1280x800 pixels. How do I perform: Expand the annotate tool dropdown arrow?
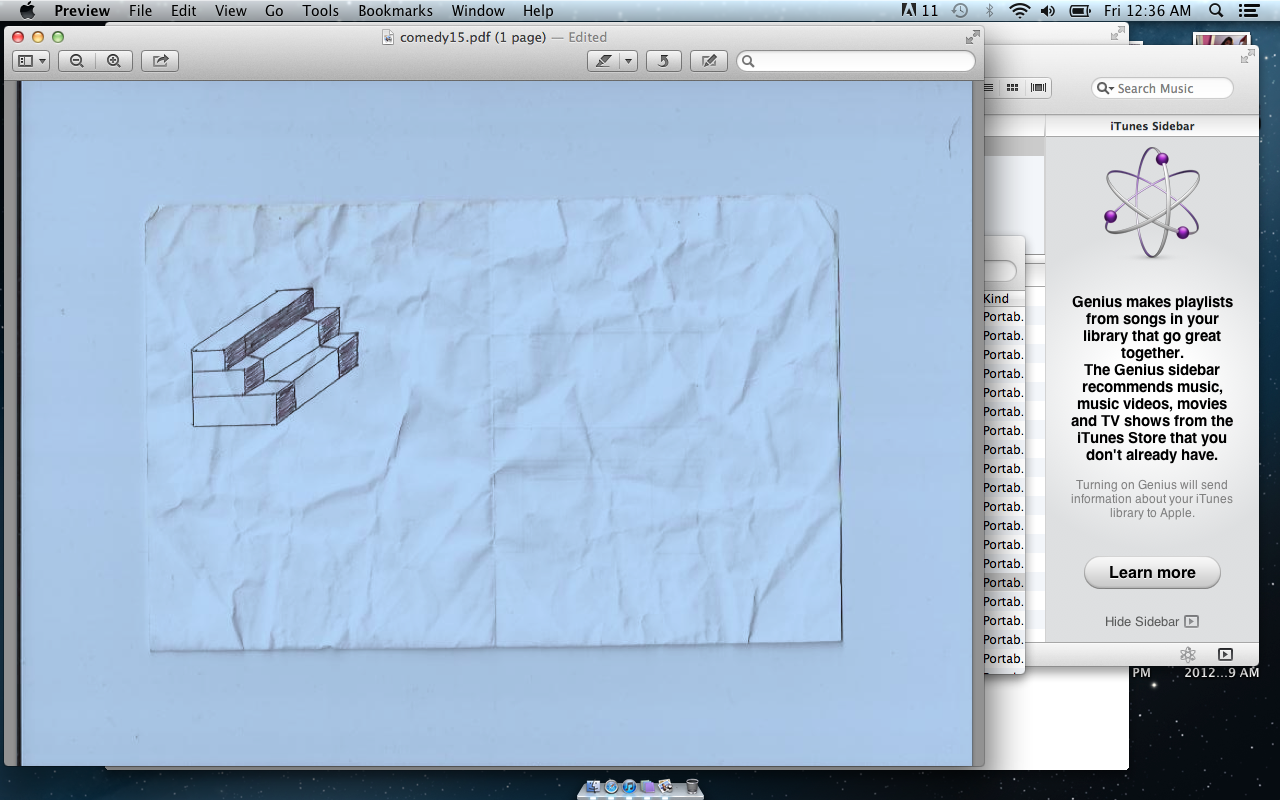[628, 61]
